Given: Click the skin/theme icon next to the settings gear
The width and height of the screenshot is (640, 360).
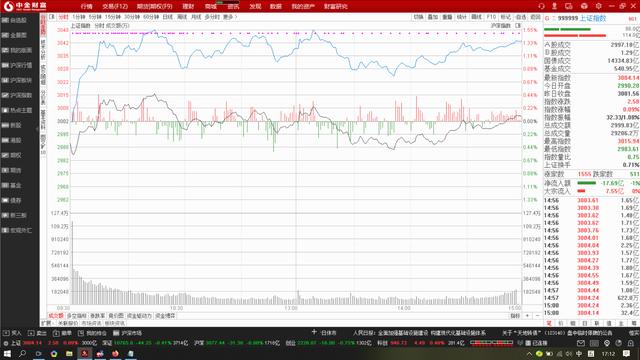Looking at the screenshot, I should click(x=584, y=6).
